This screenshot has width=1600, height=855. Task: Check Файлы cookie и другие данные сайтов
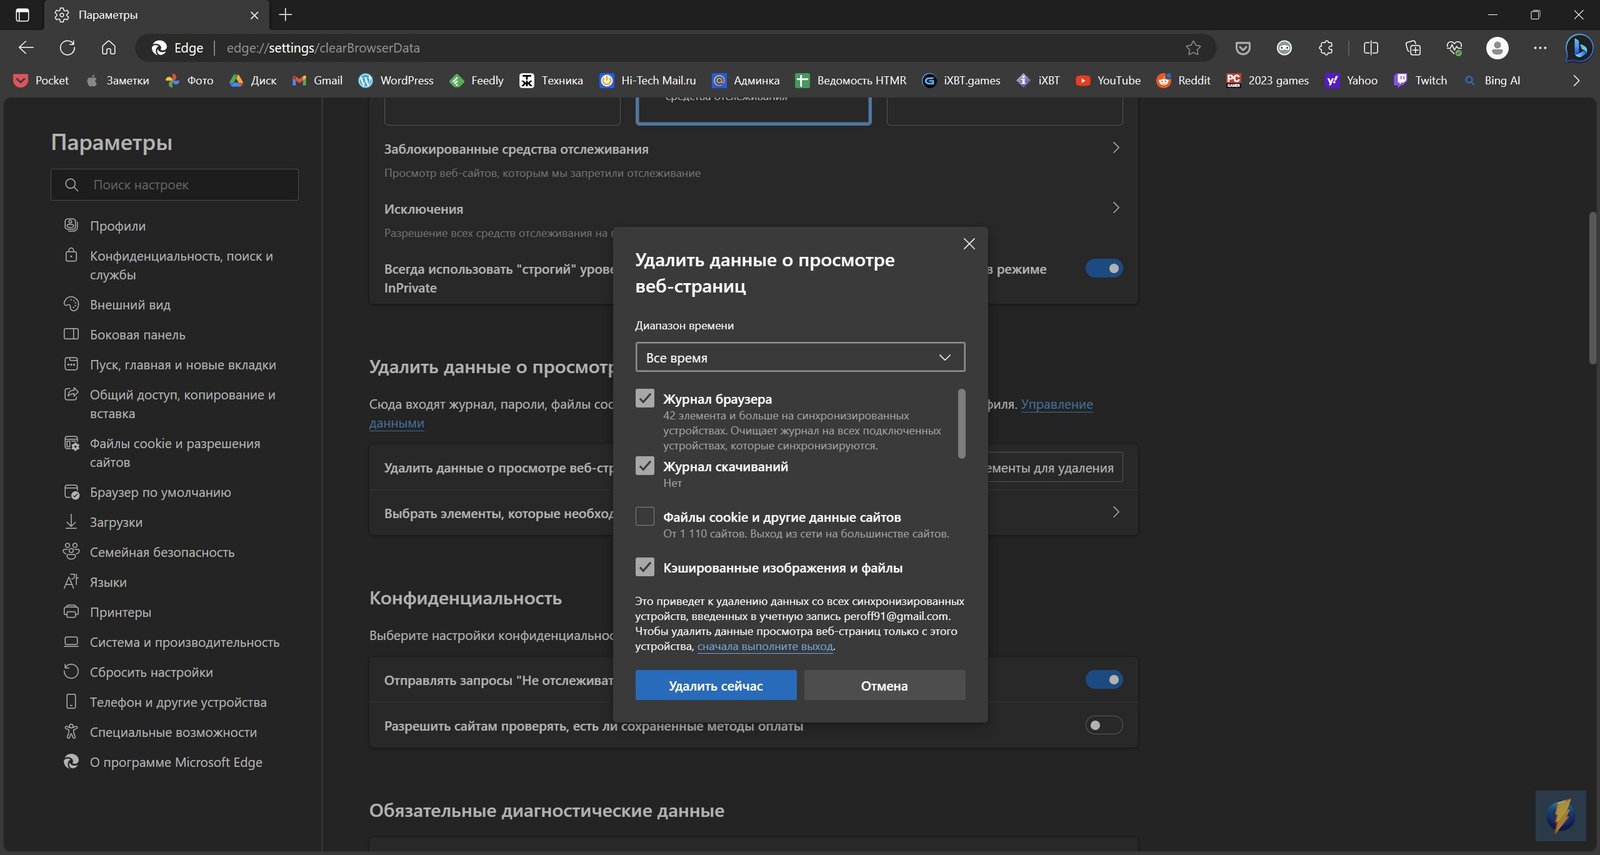click(645, 517)
